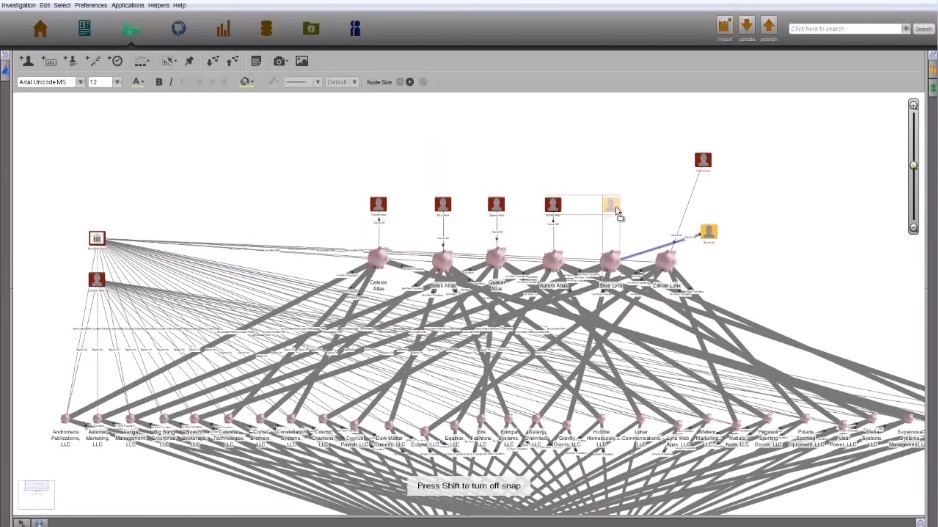Open the green Graph application icon
The image size is (938, 527).
click(131, 29)
